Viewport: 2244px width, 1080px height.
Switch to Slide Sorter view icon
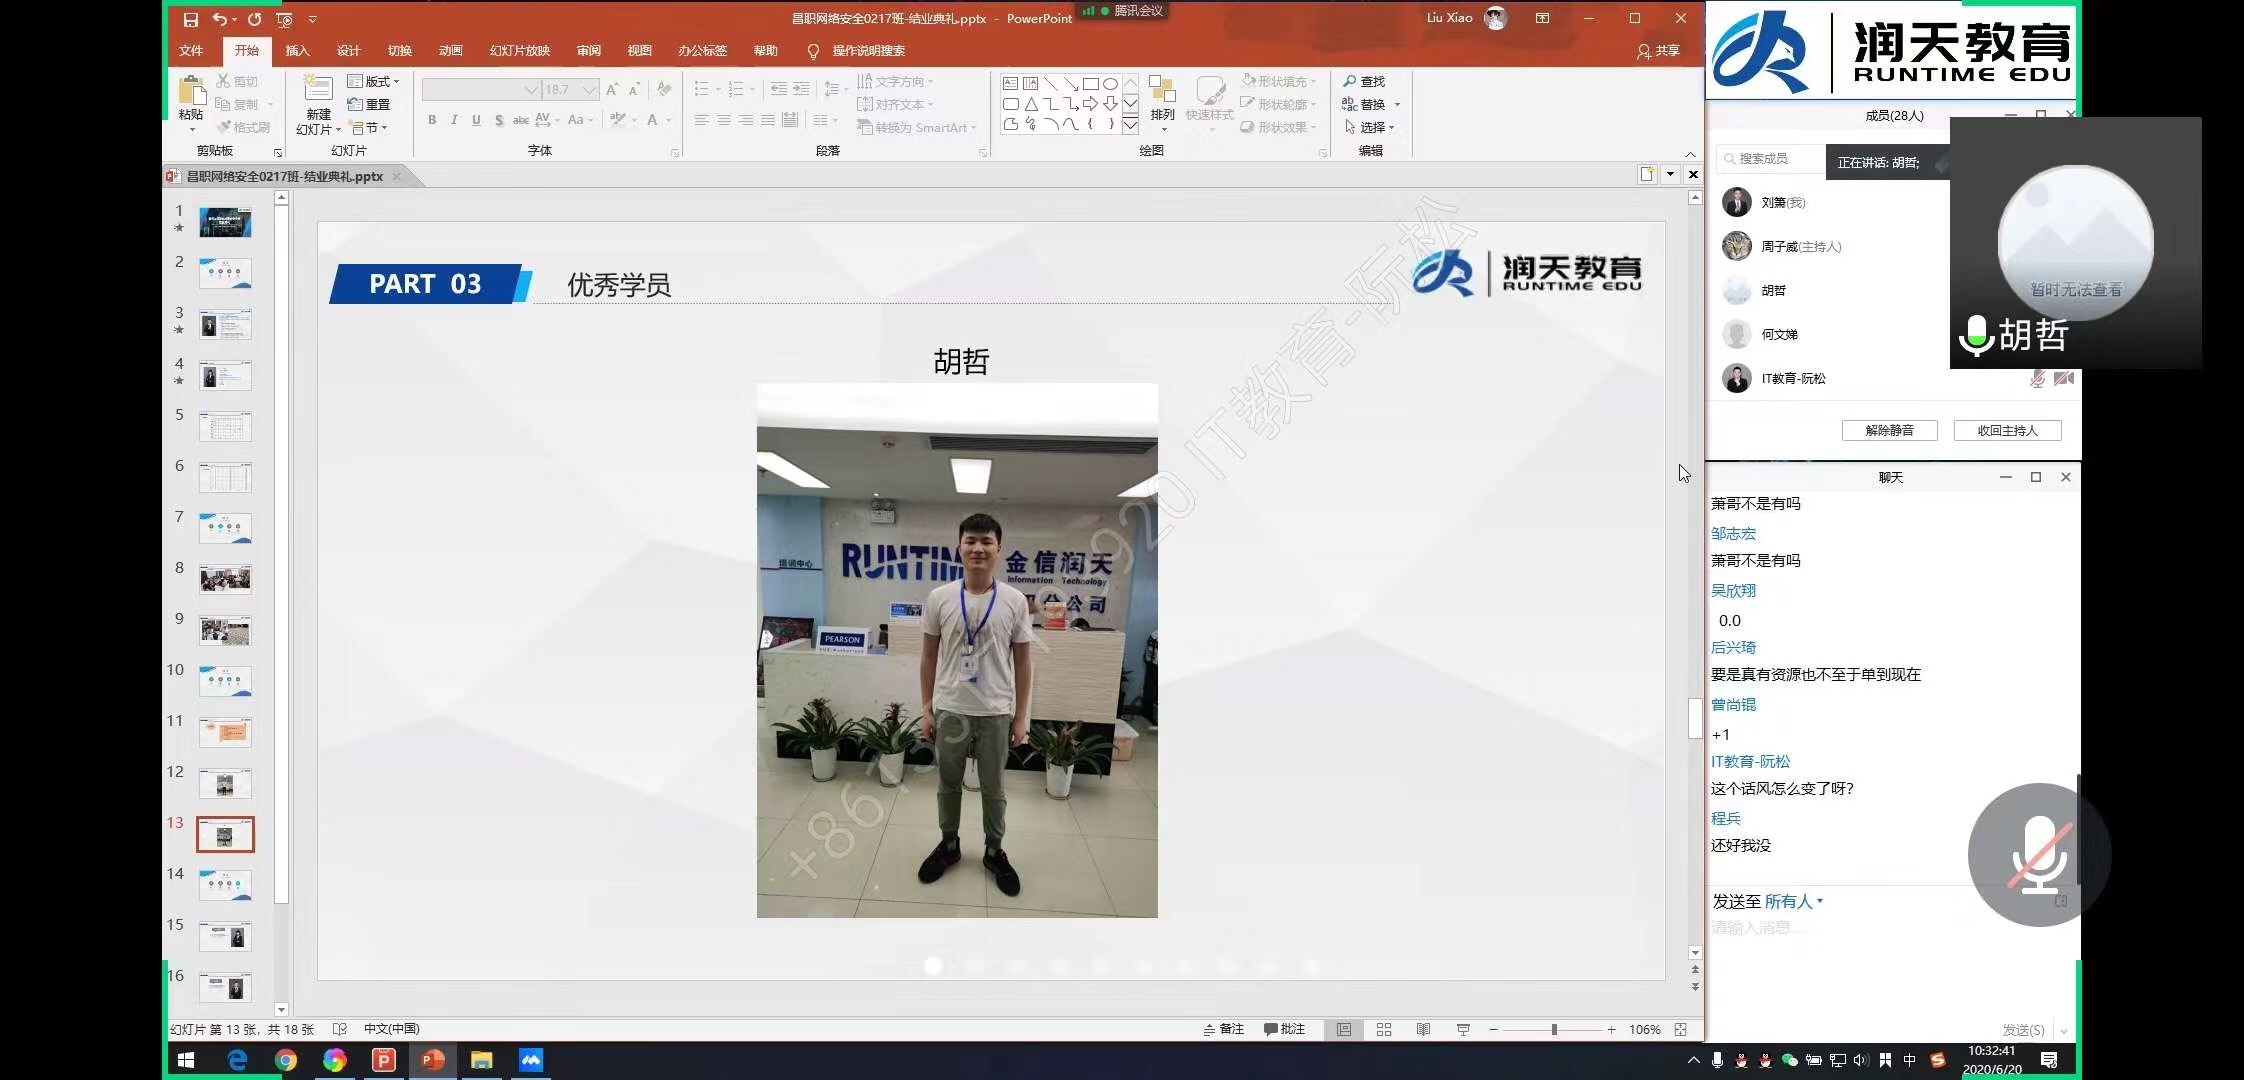coord(1384,1029)
